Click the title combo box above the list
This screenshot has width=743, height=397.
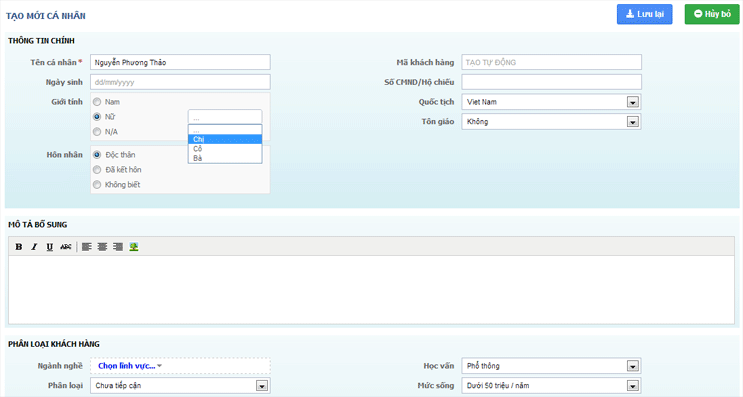[x=225, y=117]
